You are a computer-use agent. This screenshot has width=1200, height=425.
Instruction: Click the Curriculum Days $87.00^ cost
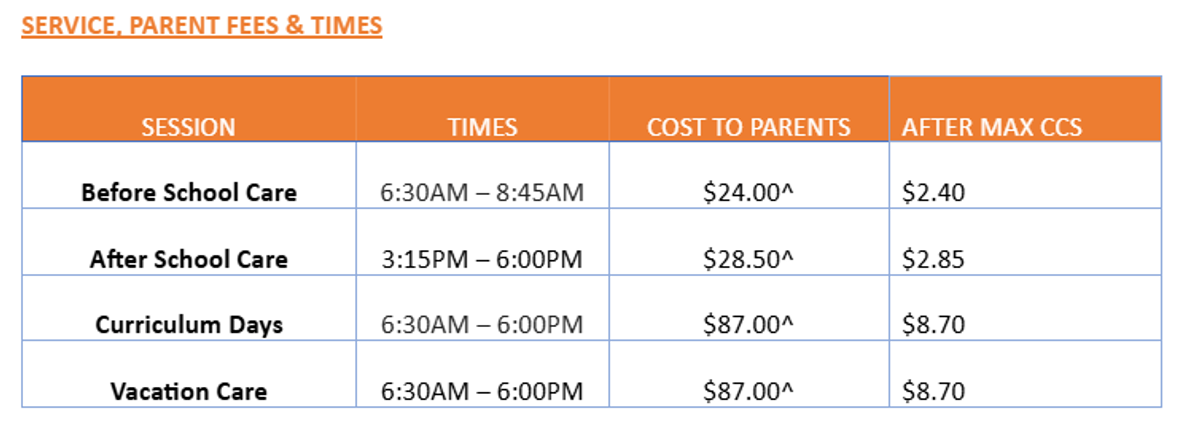(748, 325)
